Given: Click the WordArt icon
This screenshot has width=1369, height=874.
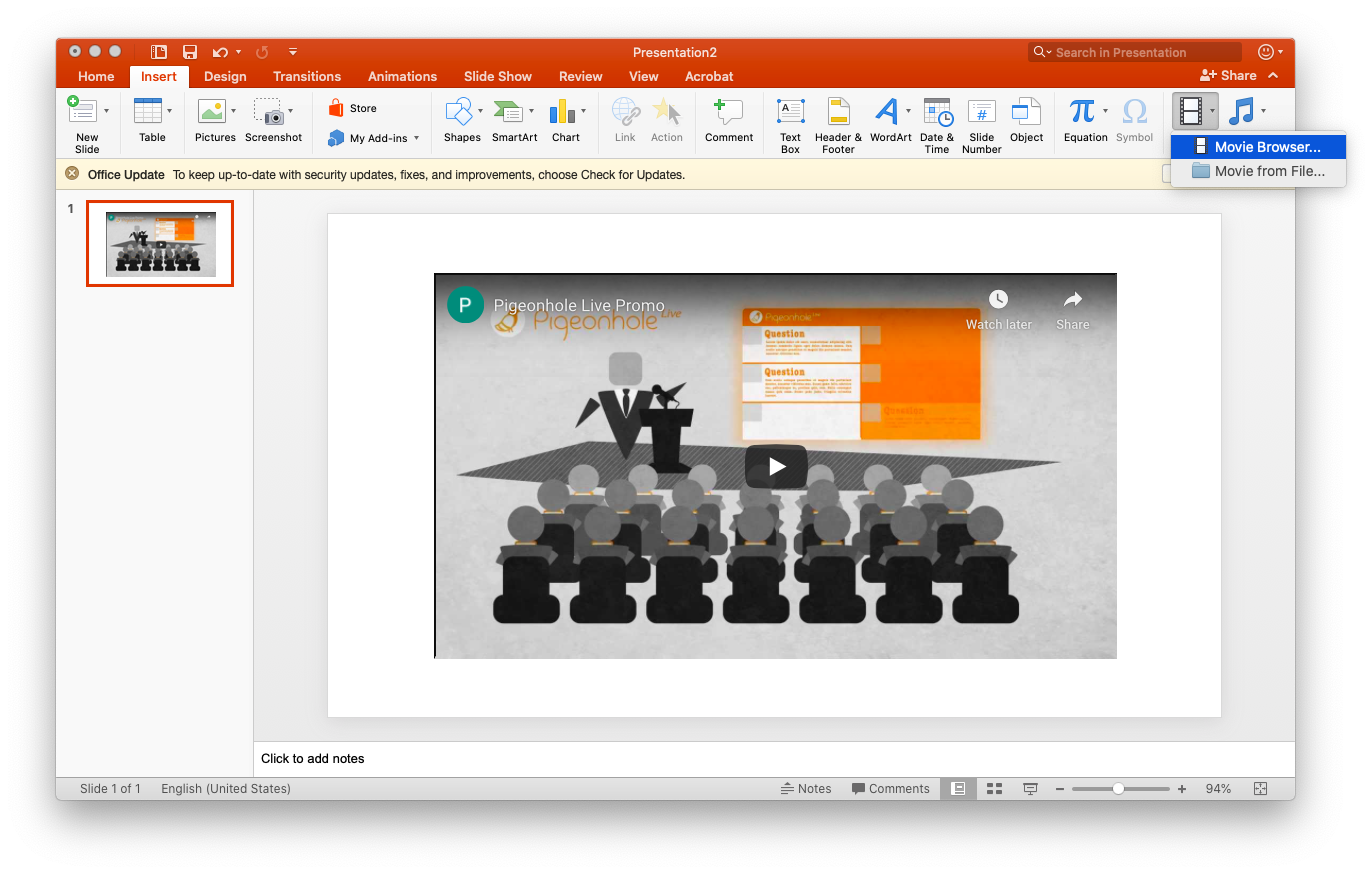Looking at the screenshot, I should point(886,110).
